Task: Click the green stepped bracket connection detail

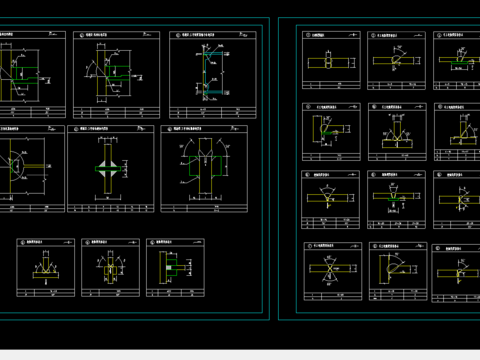Action: (116, 75)
